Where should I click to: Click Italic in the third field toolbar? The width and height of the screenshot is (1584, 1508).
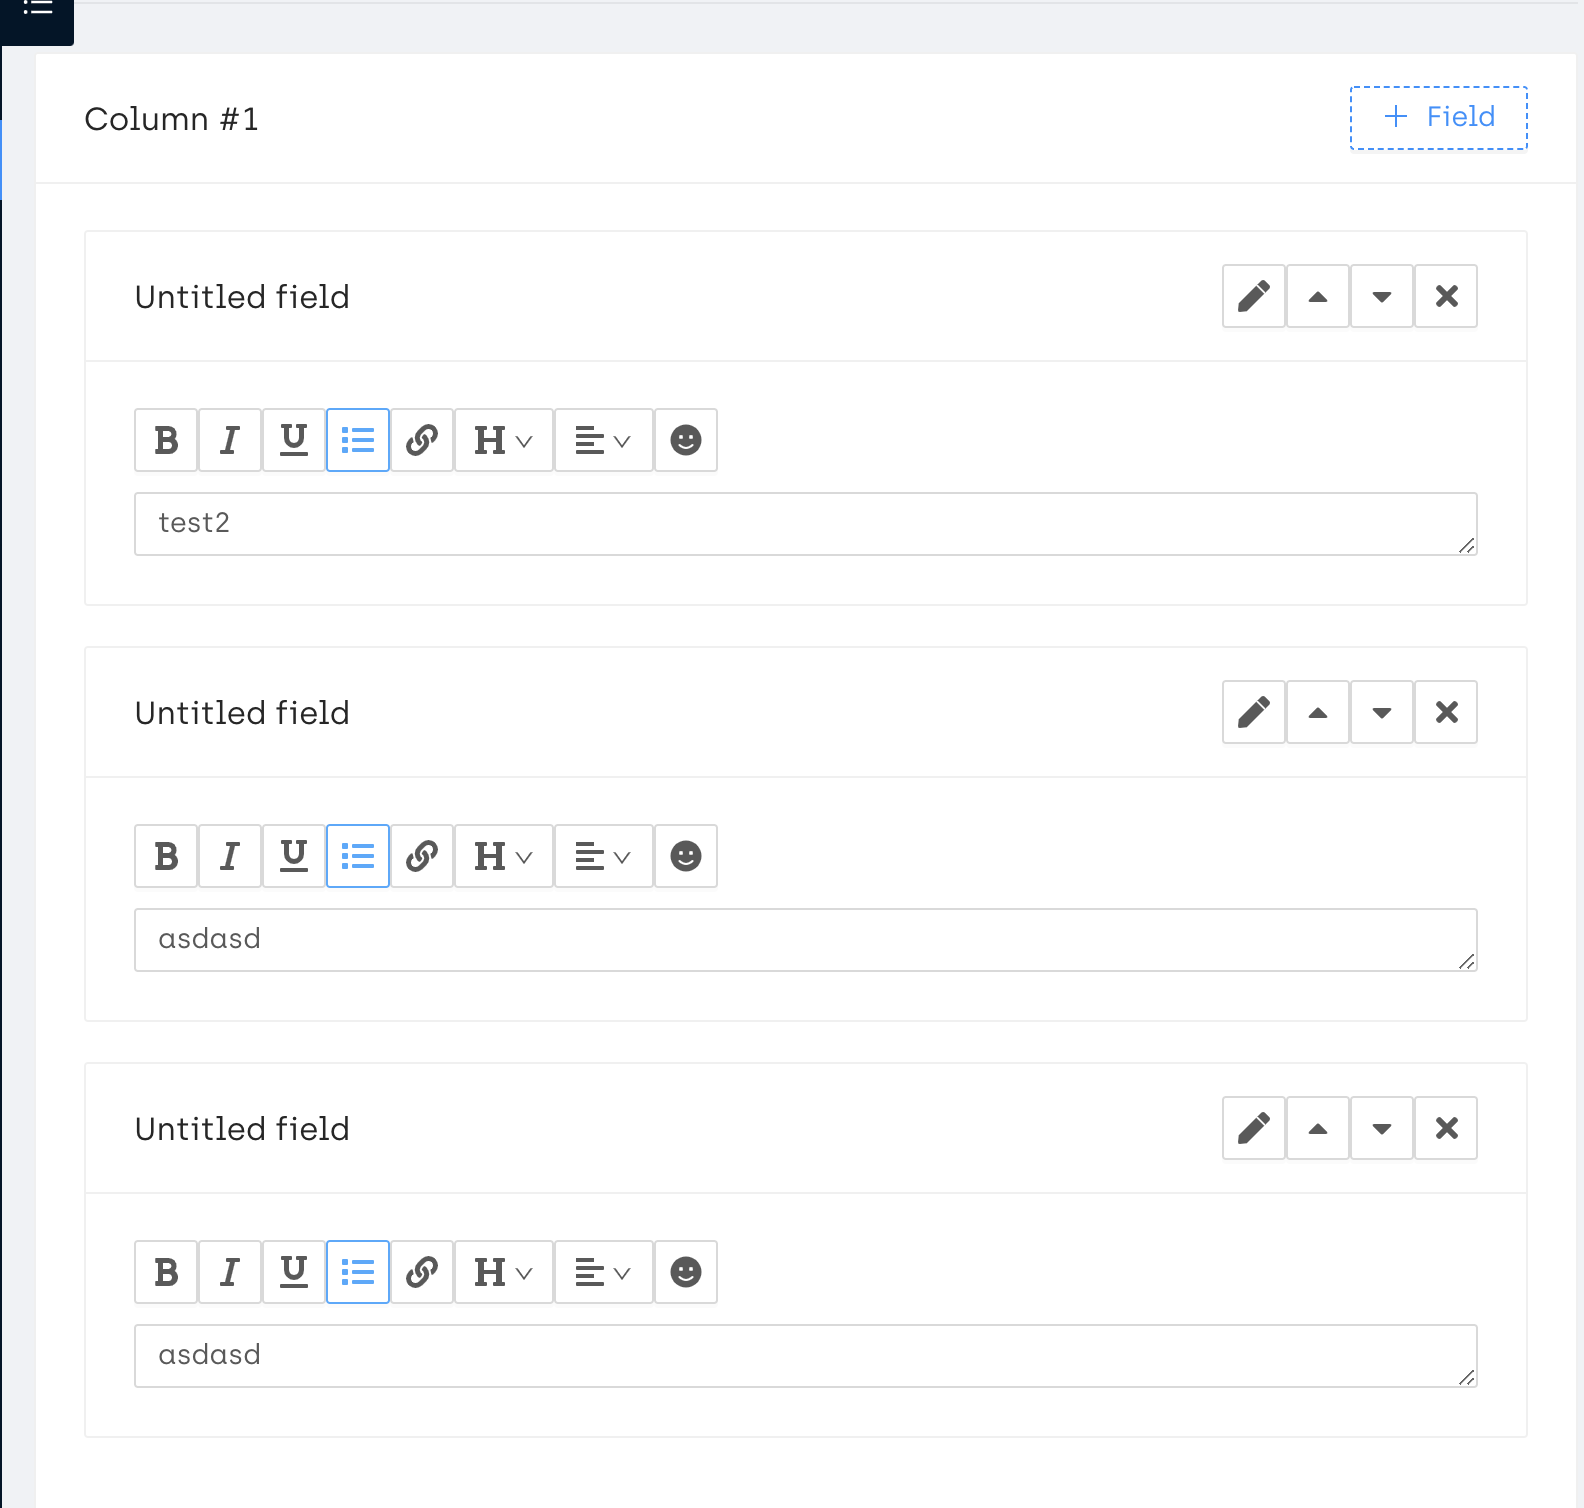coord(230,1272)
